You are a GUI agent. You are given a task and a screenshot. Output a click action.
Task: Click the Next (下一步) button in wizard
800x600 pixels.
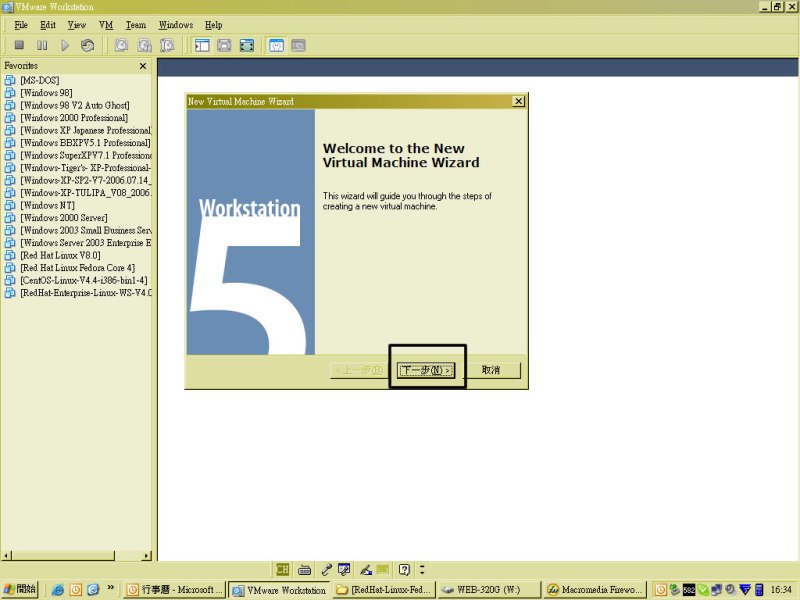pyautogui.click(x=426, y=370)
